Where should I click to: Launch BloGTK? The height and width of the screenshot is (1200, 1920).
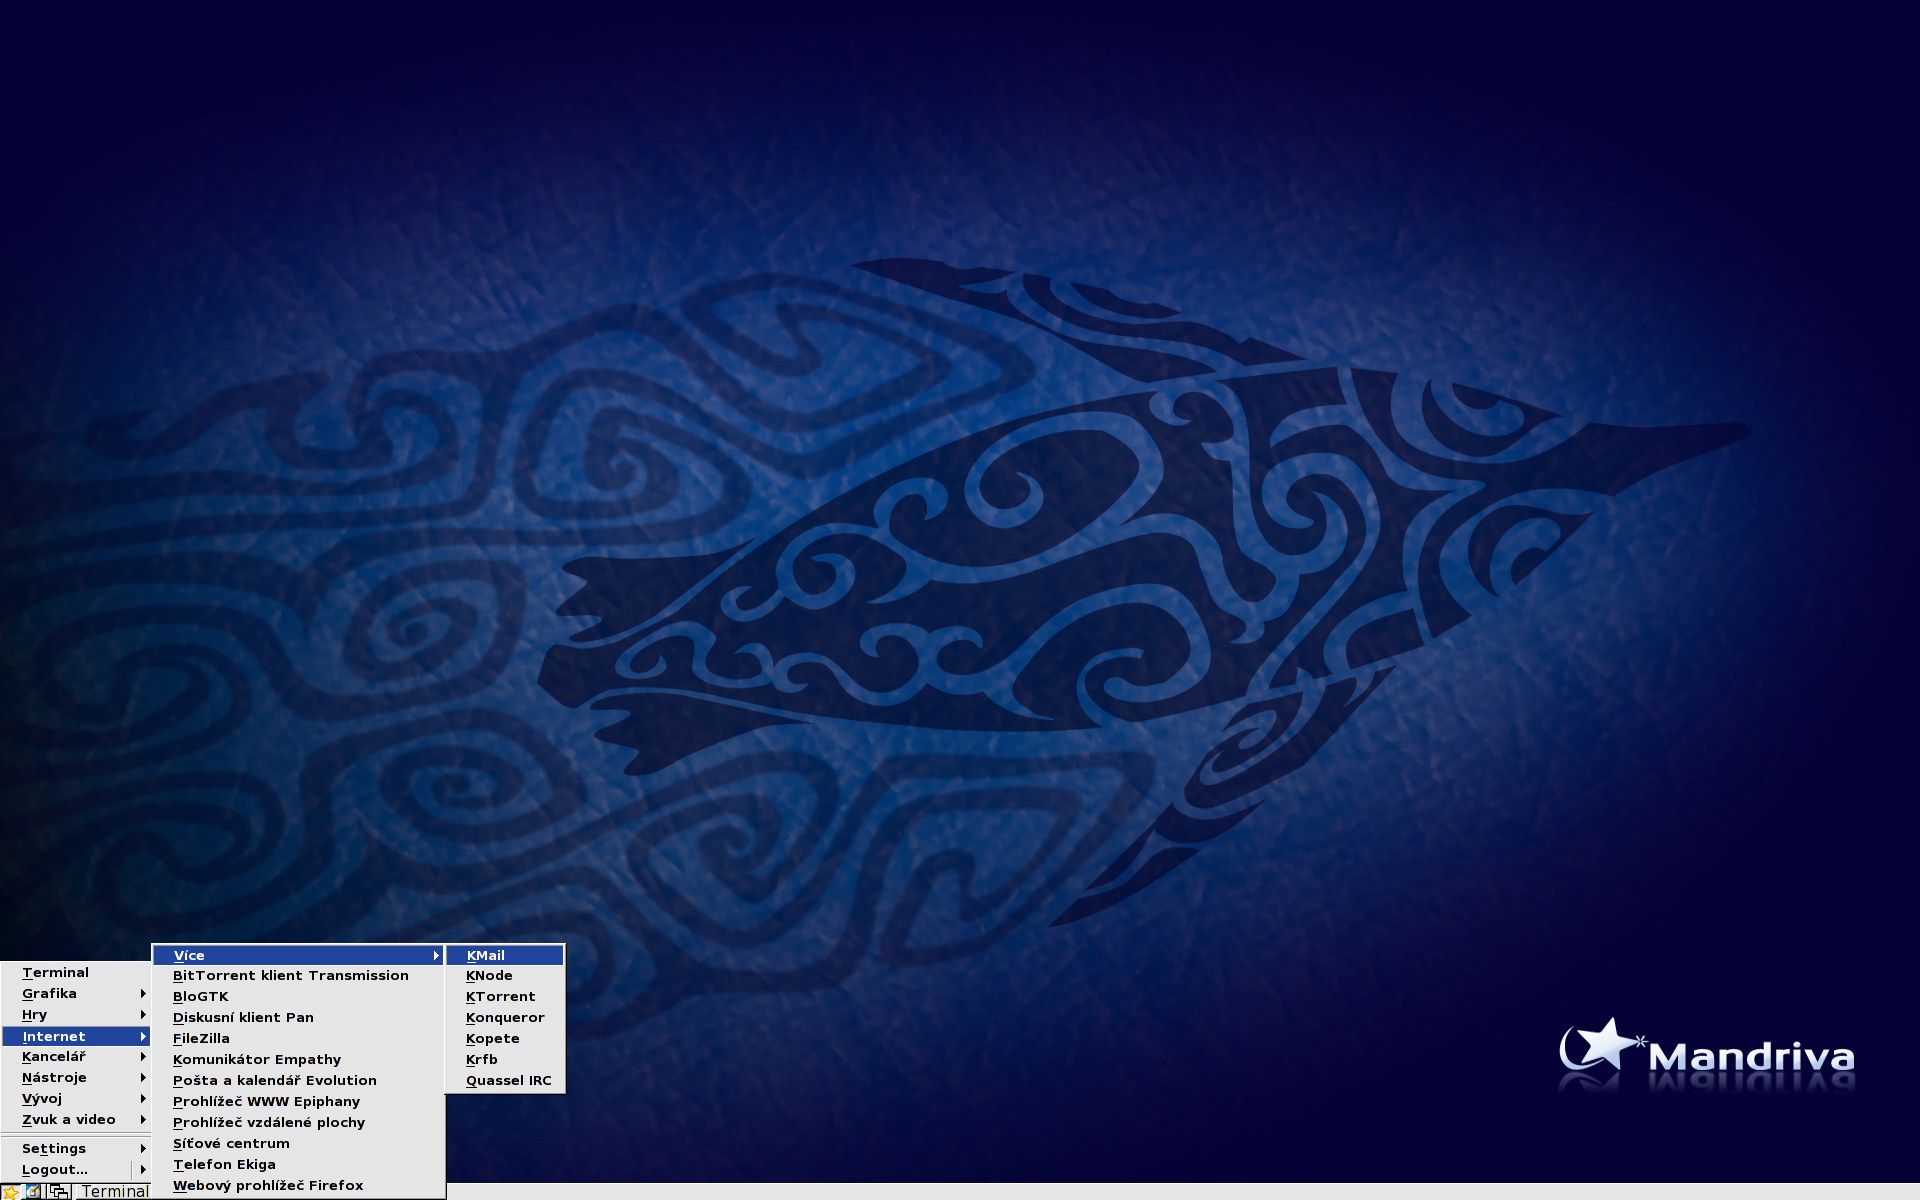[x=298, y=996]
